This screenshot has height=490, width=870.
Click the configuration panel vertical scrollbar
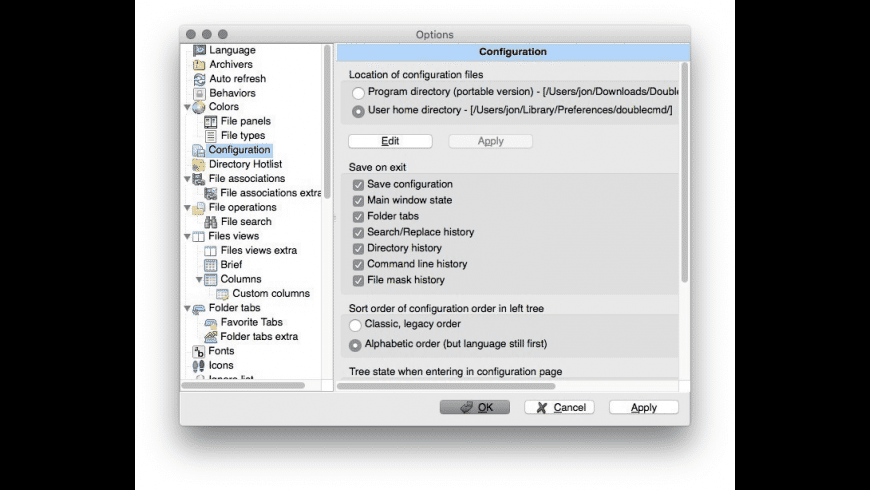pyautogui.click(x=685, y=172)
